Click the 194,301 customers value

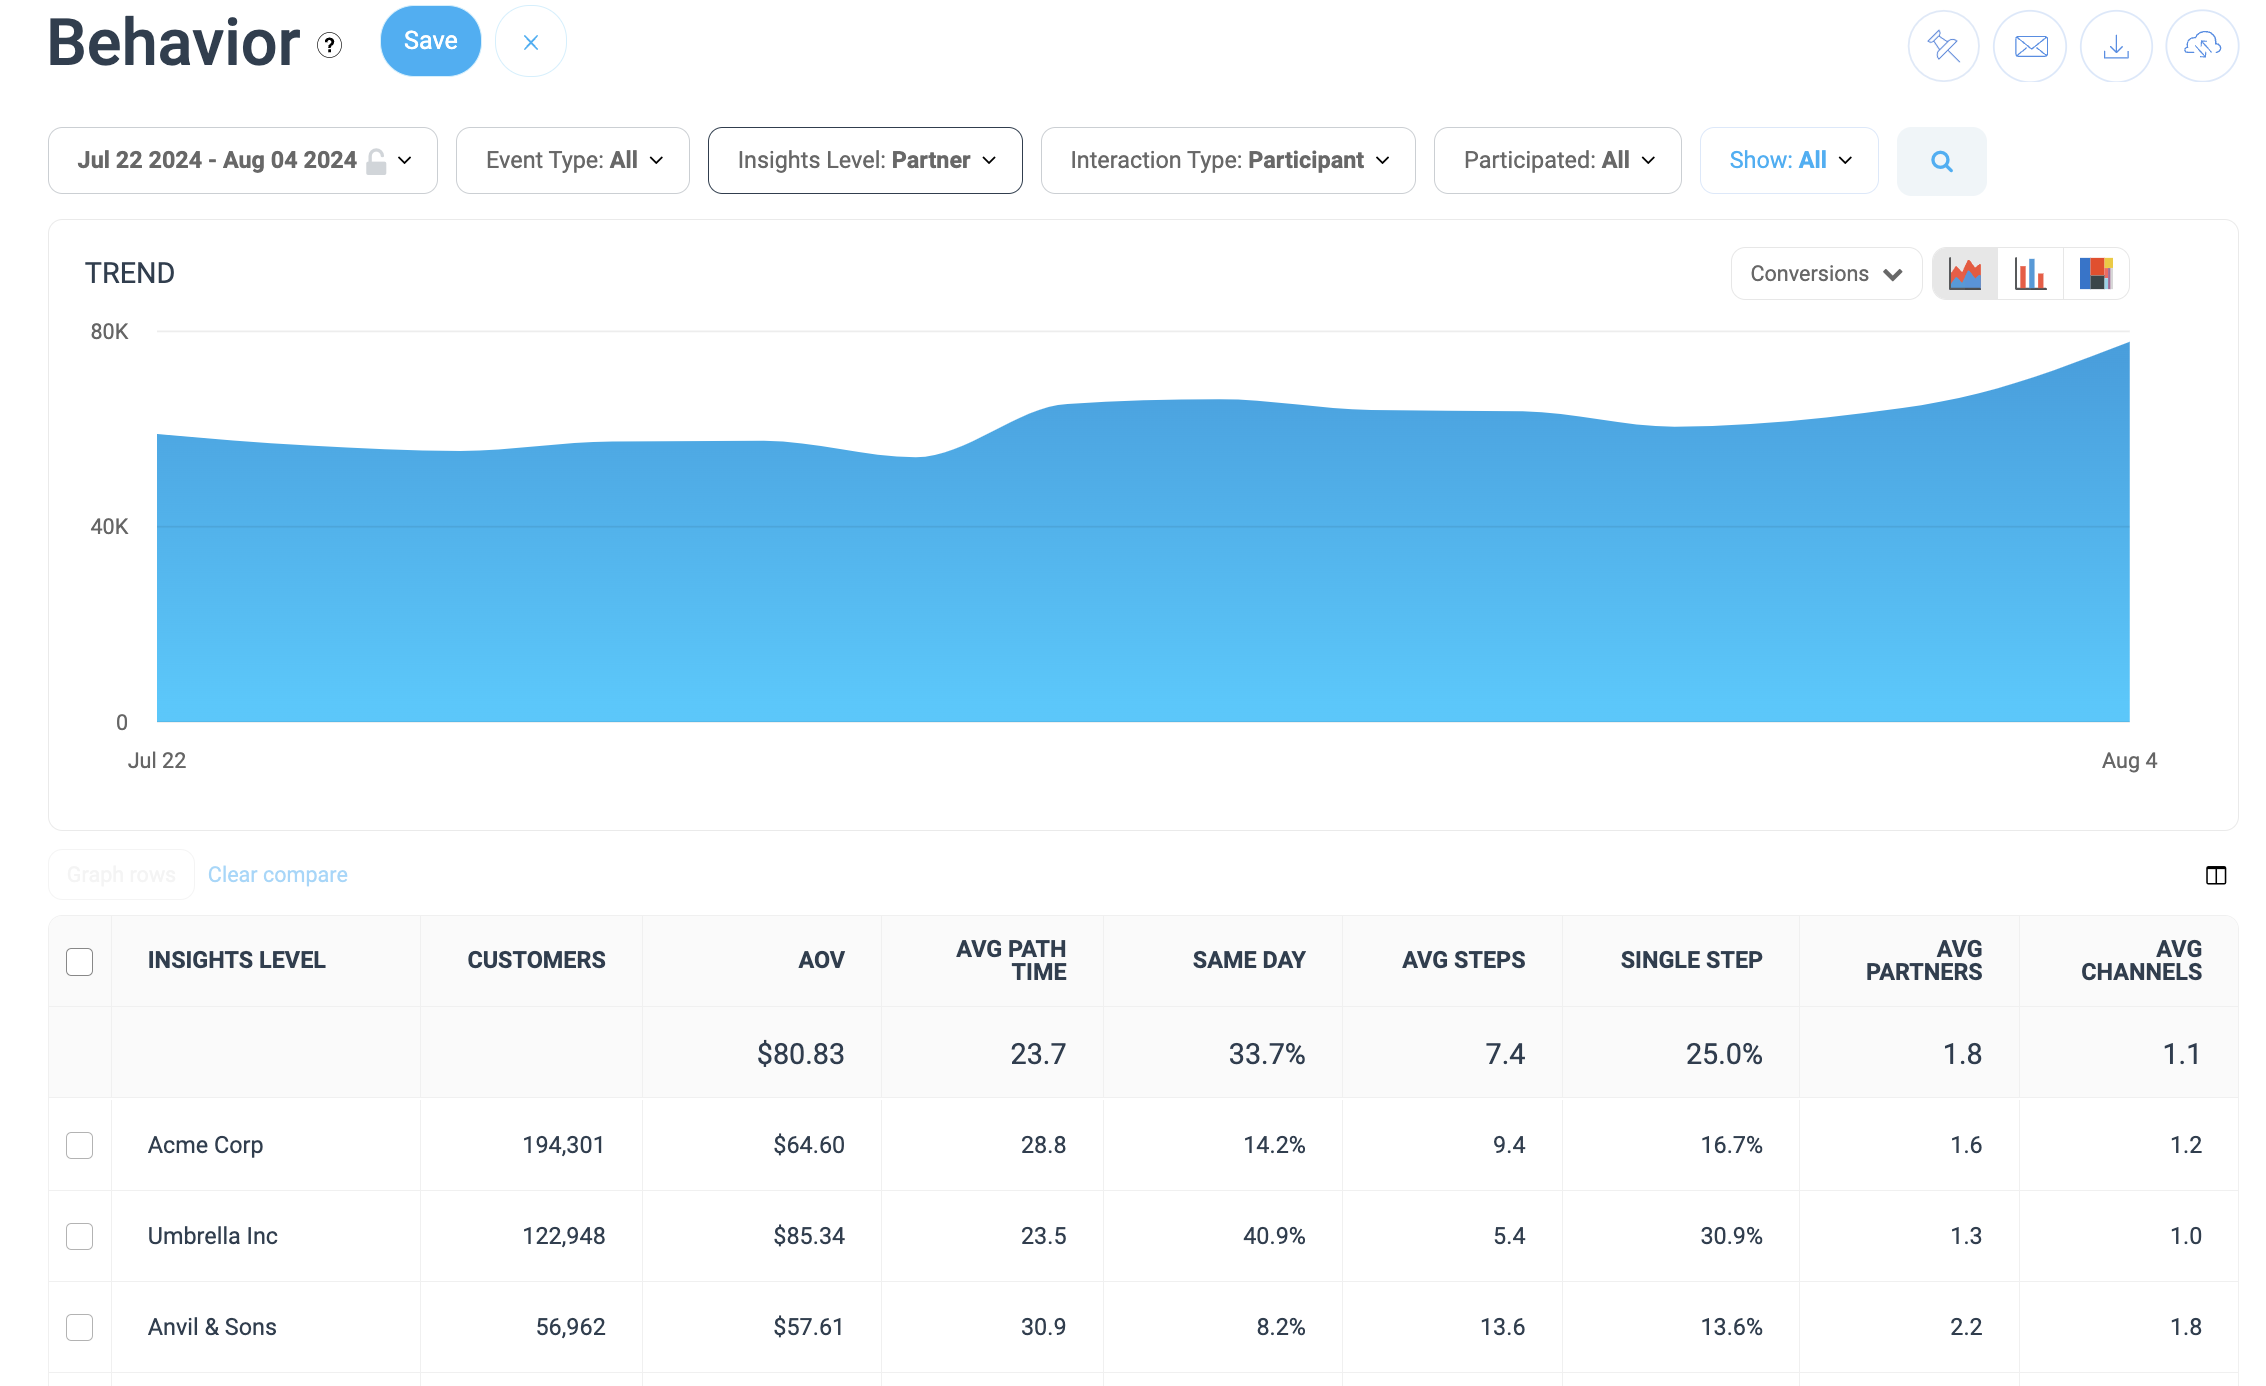564,1145
